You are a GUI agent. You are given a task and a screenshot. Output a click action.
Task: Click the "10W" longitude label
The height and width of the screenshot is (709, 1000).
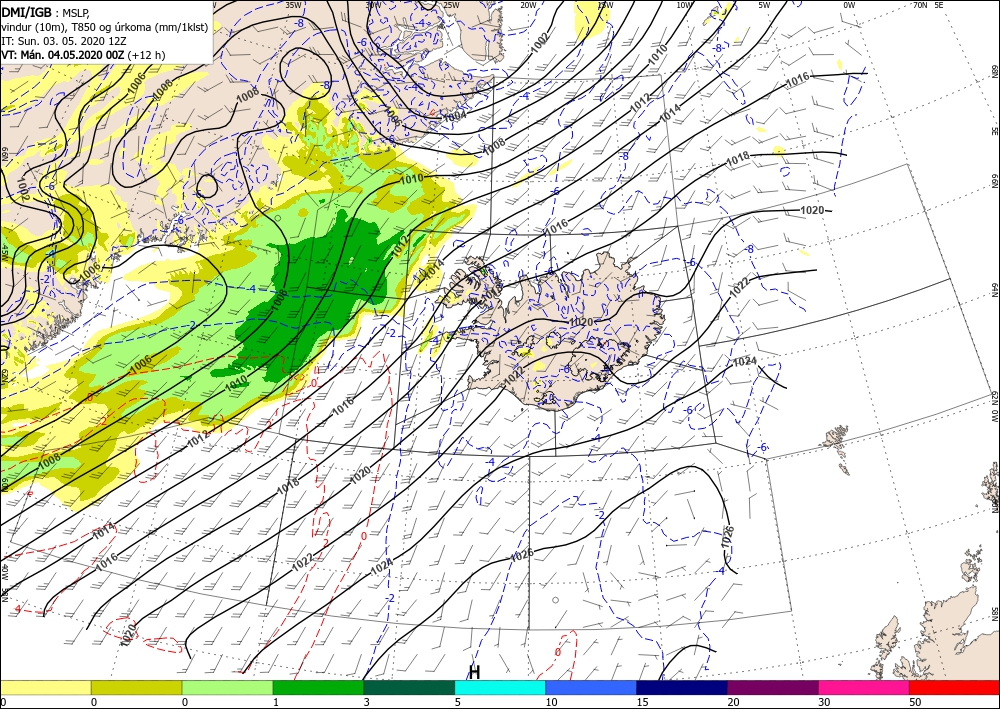click(684, 5)
